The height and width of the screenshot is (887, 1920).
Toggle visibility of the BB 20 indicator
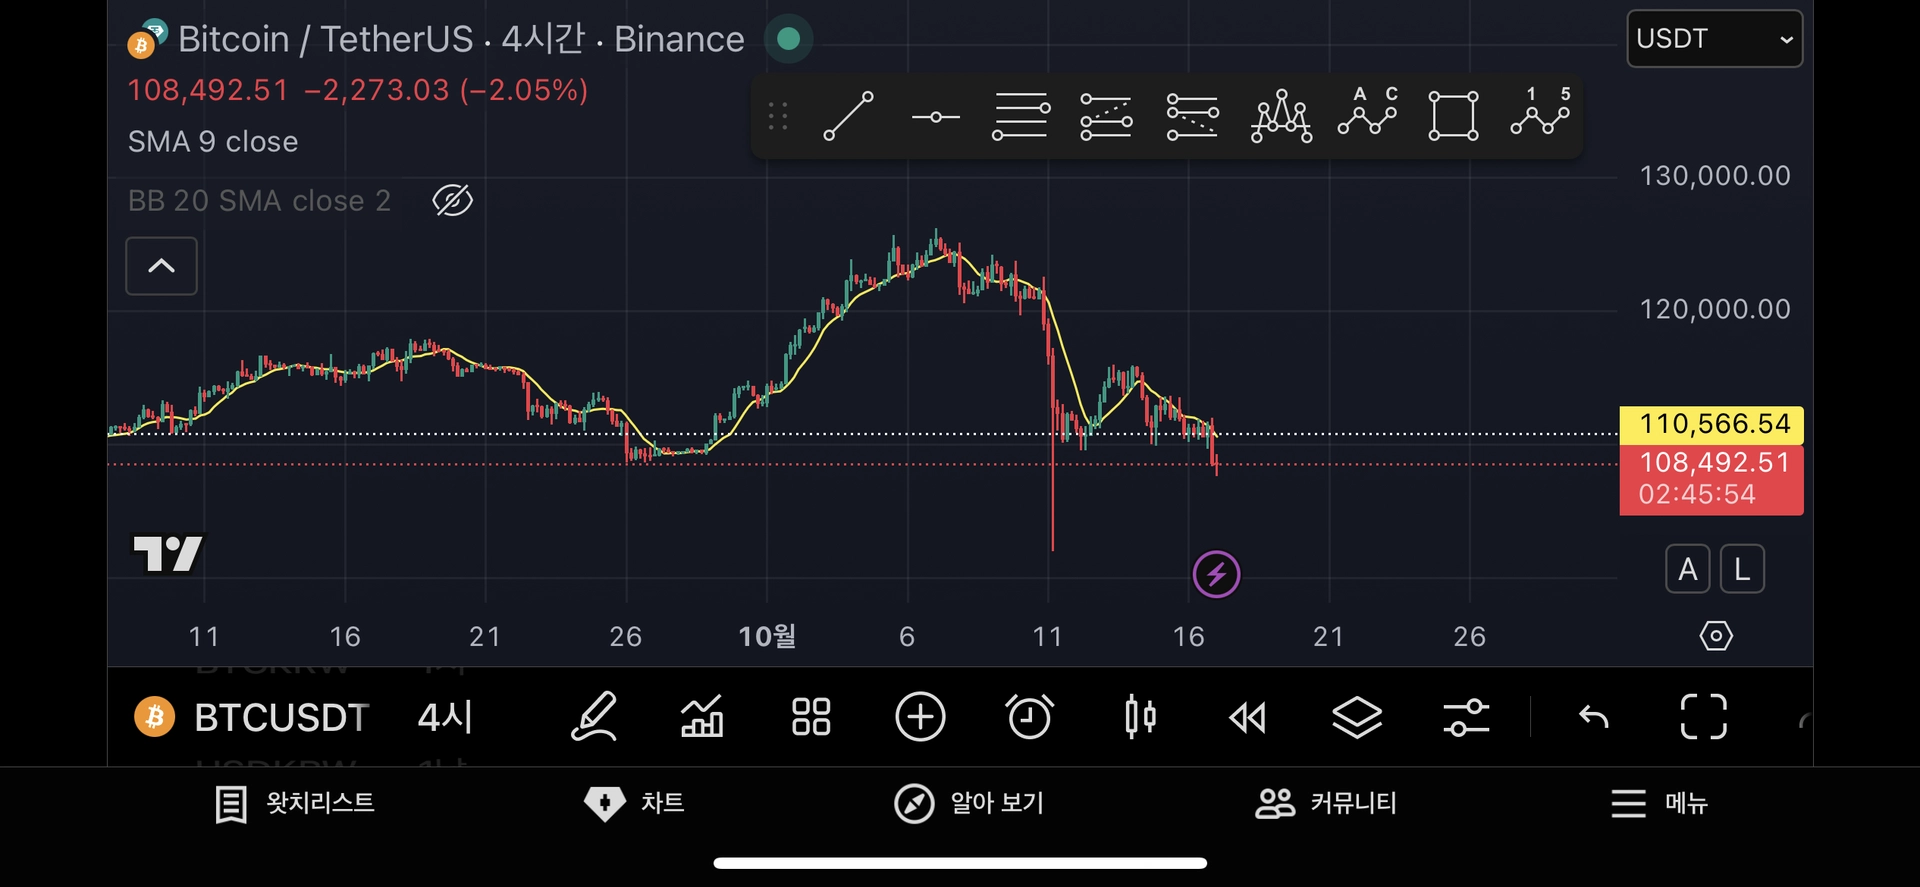click(x=452, y=201)
